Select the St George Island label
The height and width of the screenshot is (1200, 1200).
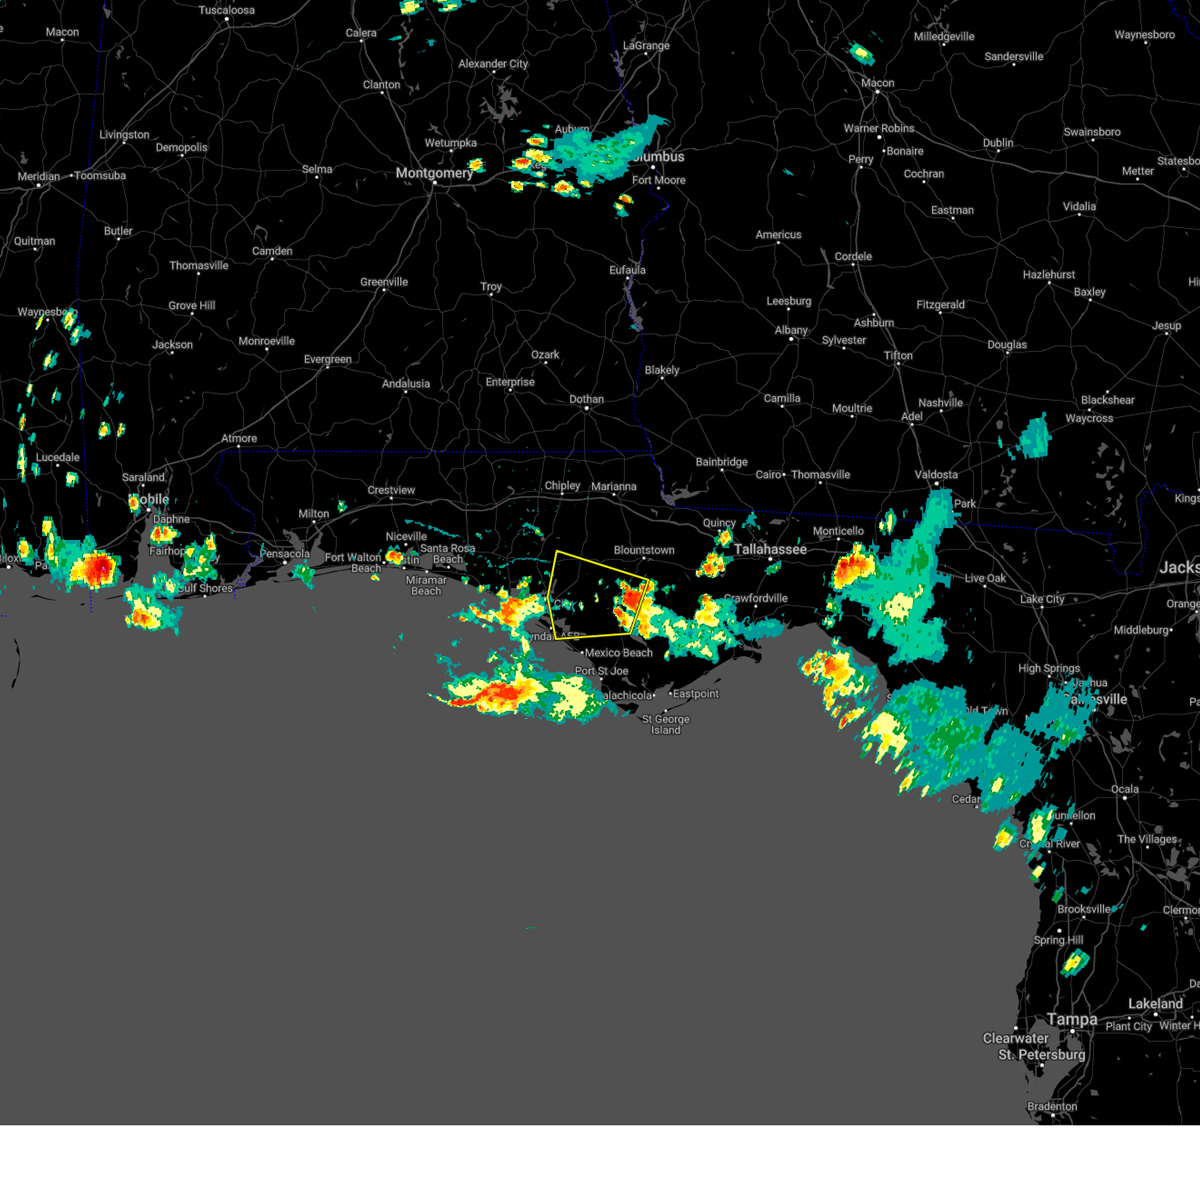coord(666,724)
